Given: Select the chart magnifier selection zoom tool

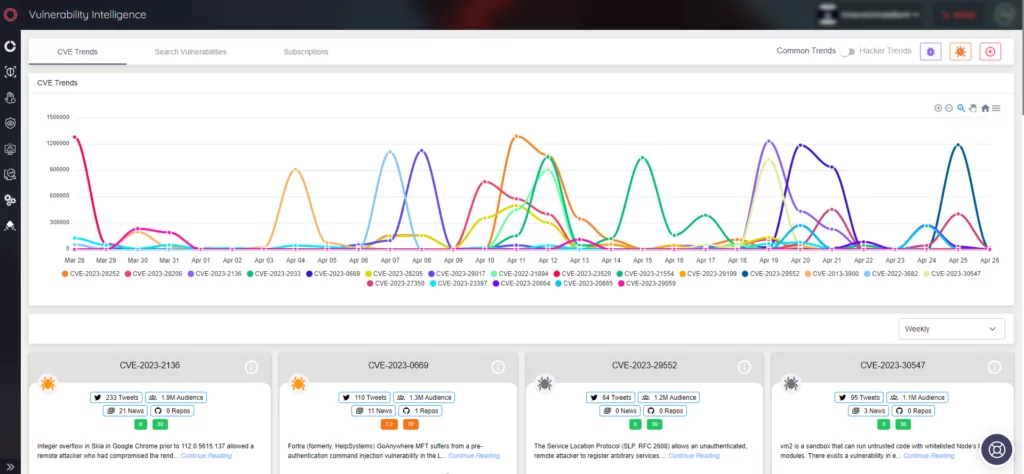Looking at the screenshot, I should tap(961, 108).
